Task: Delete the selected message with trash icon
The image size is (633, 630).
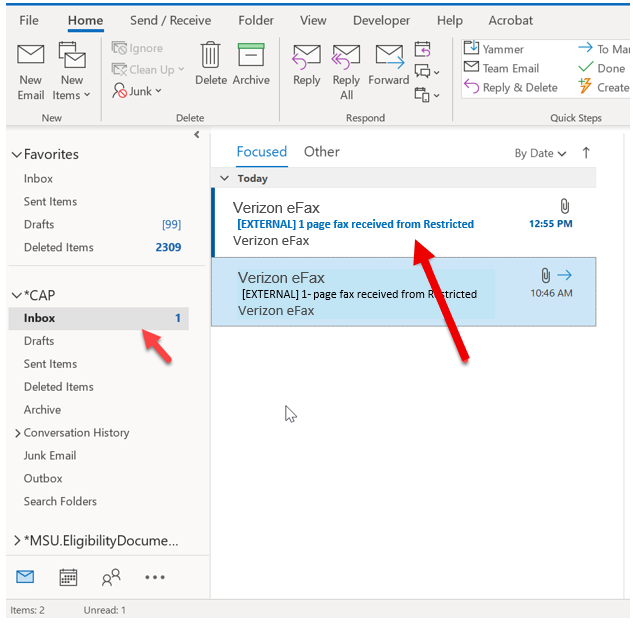Action: (x=211, y=64)
